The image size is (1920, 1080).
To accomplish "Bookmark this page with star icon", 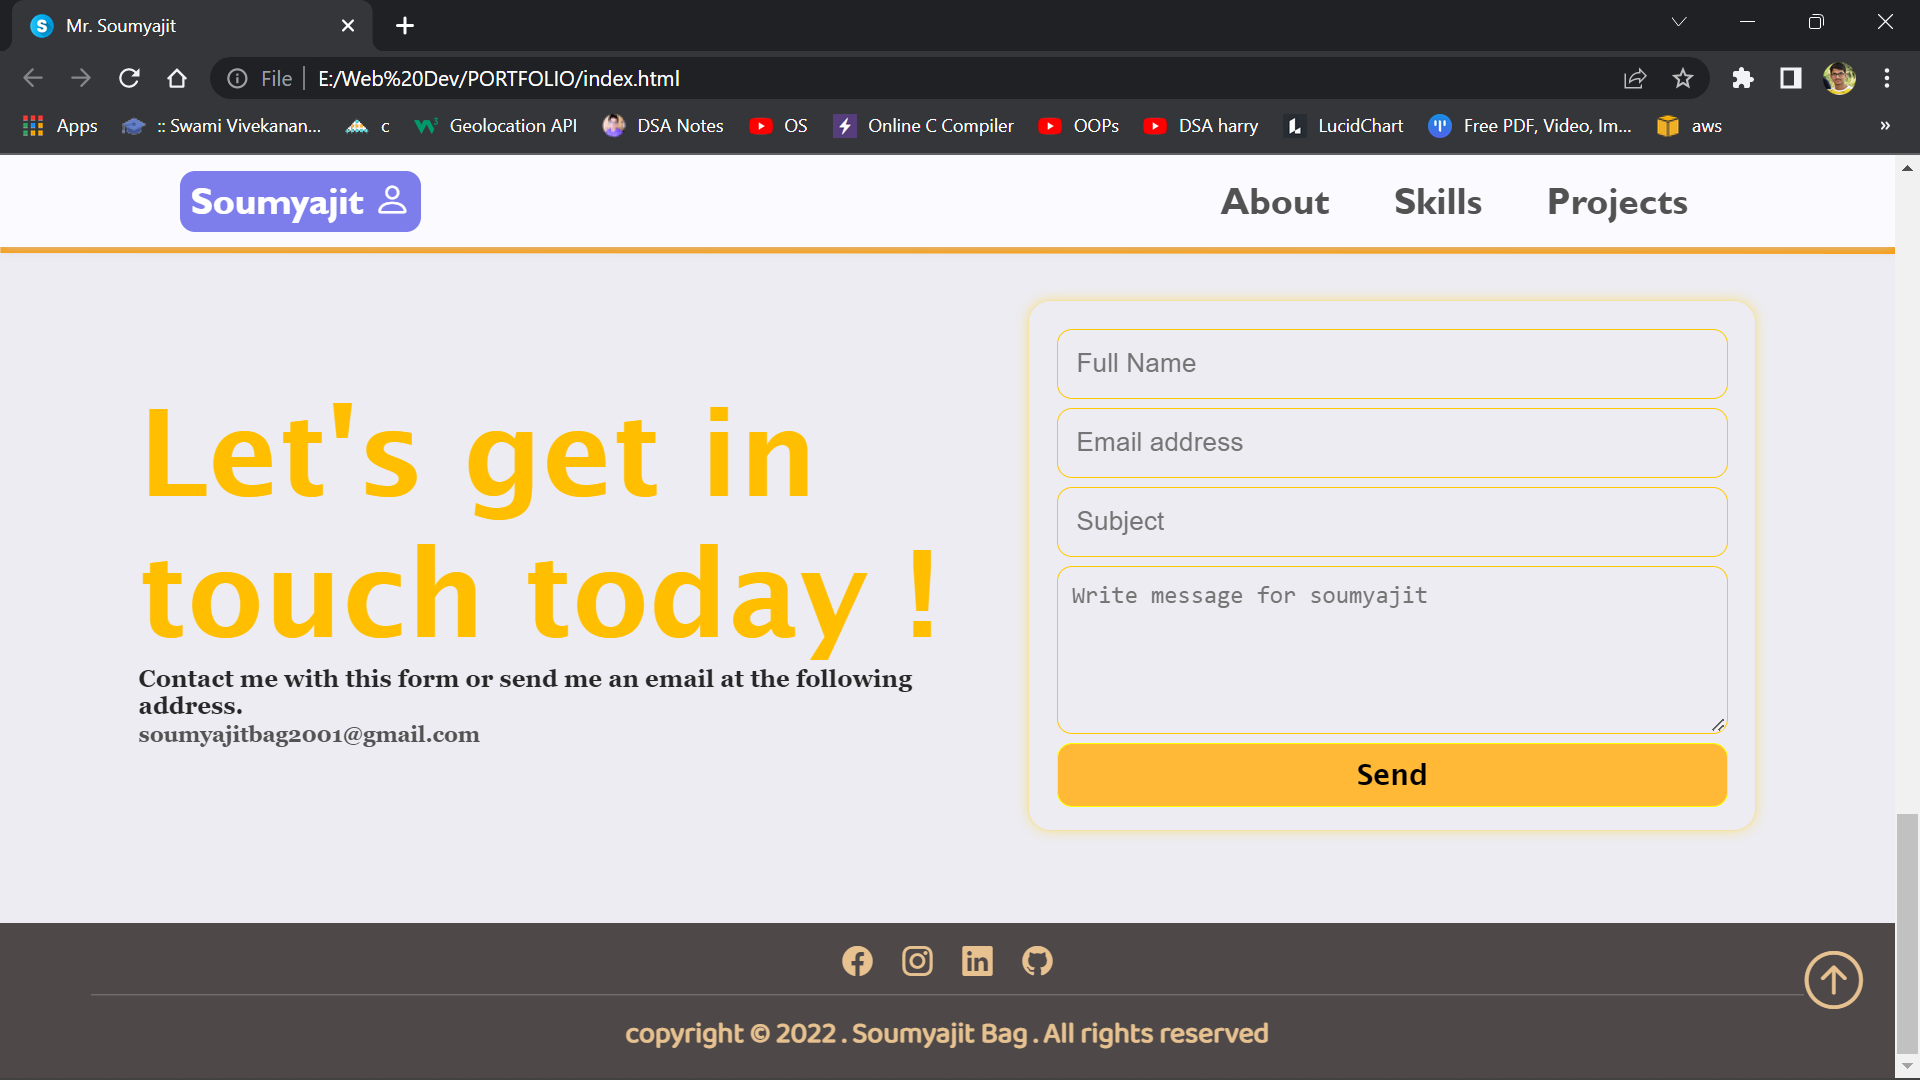I will pos(1683,78).
